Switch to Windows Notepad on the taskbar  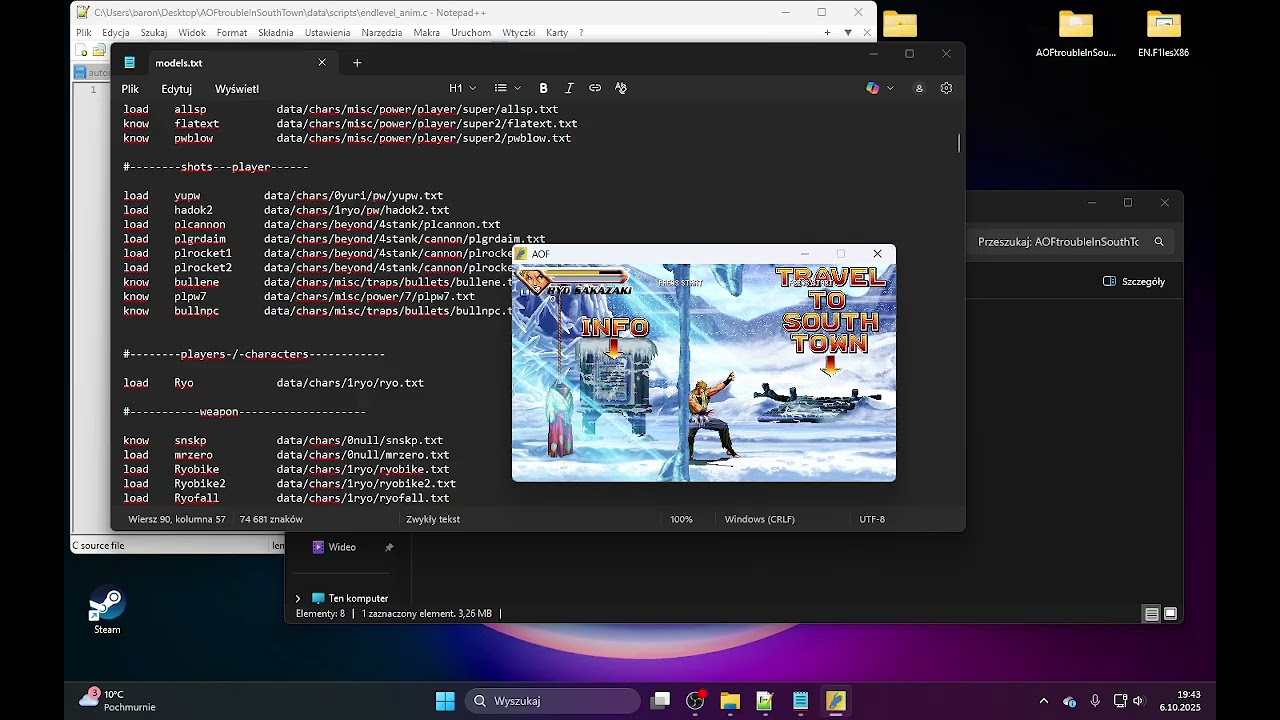[800, 701]
